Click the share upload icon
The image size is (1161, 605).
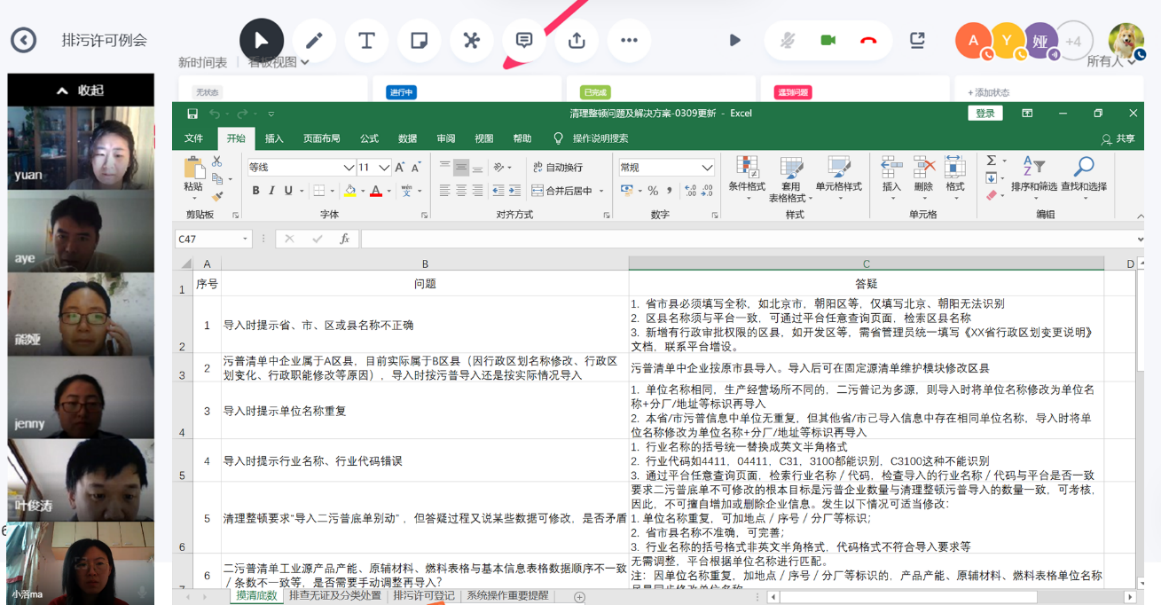(576, 41)
